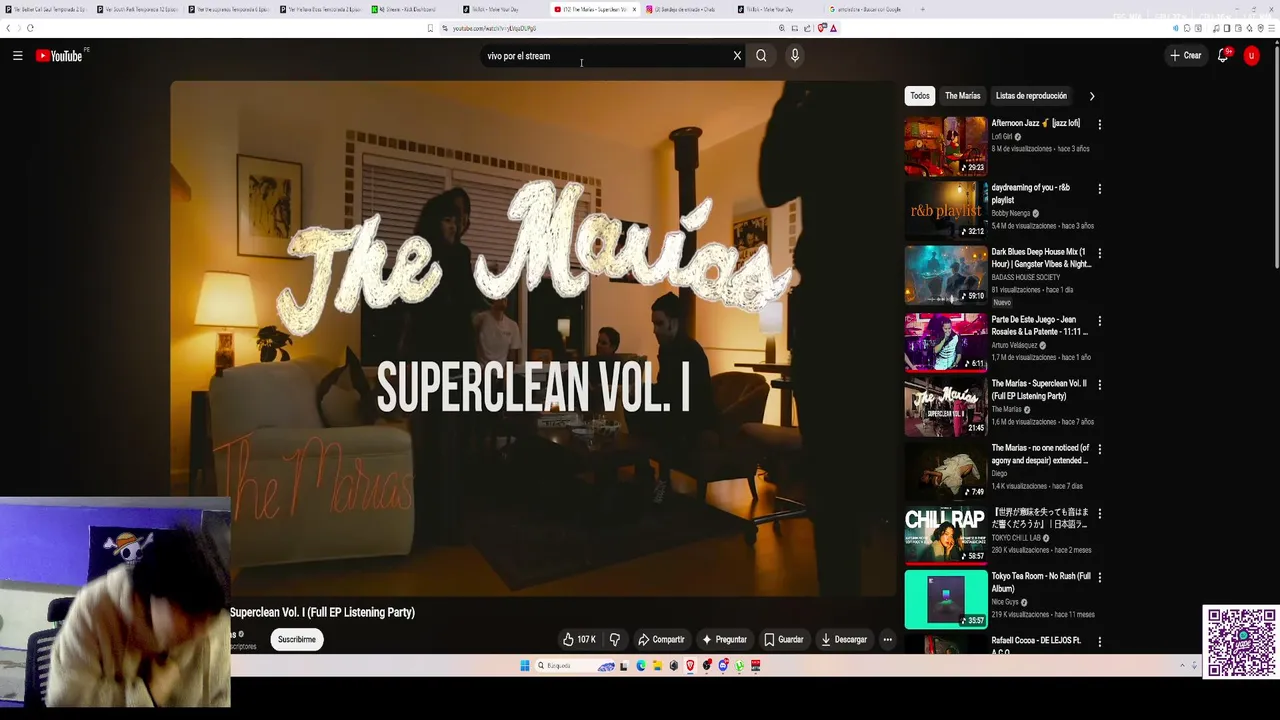Open options for Superclean Vol. II video
Image resolution: width=1280 pixels, height=720 pixels.
(x=1099, y=385)
